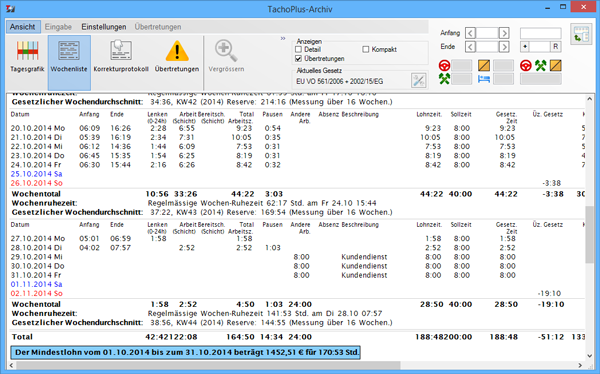This screenshot has width=600, height=374.
Task: Enable the Detail checkbox
Action: point(298,49)
